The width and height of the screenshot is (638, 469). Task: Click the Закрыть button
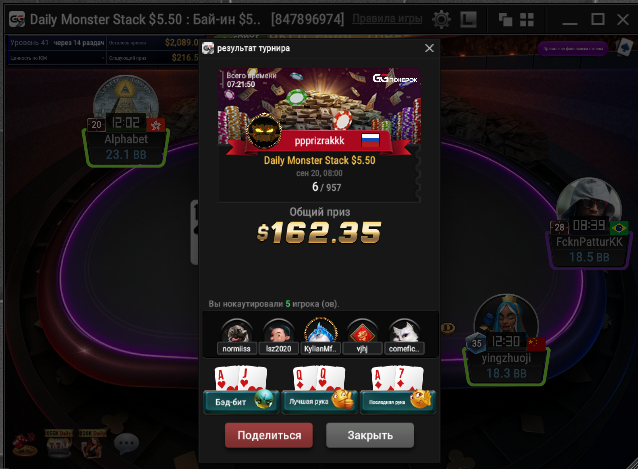(x=370, y=435)
